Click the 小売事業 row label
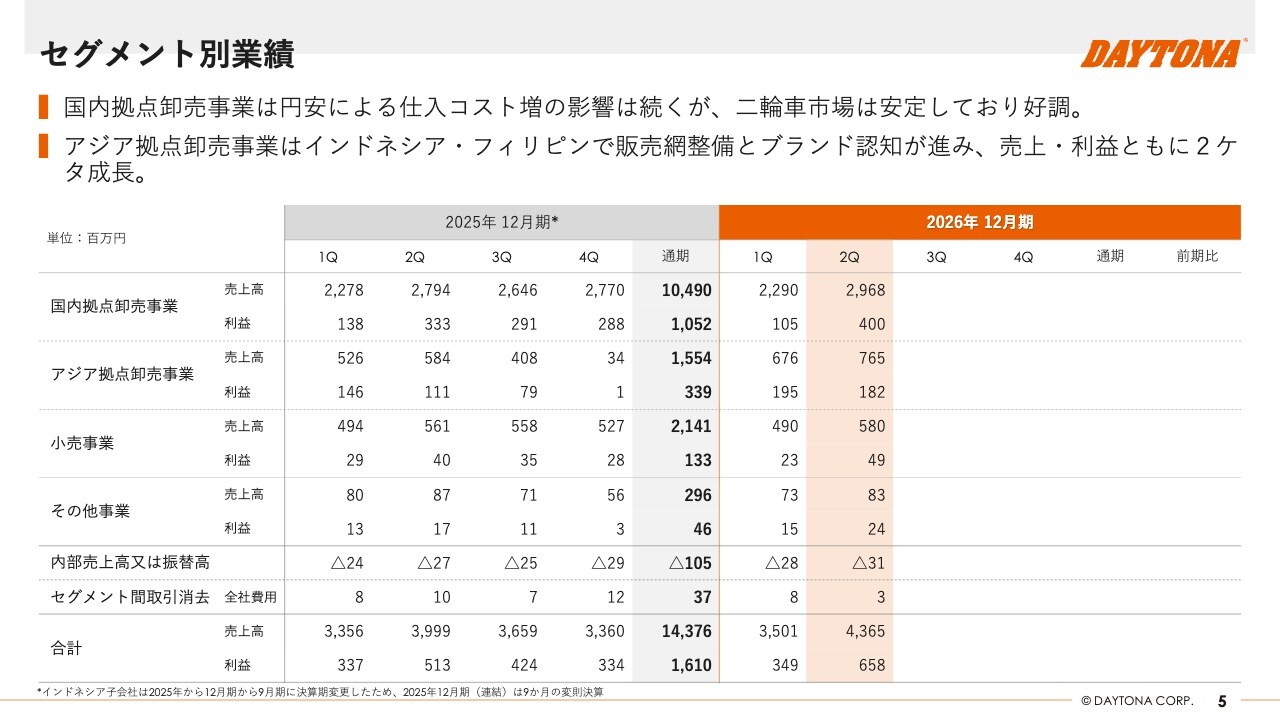 pos(82,442)
